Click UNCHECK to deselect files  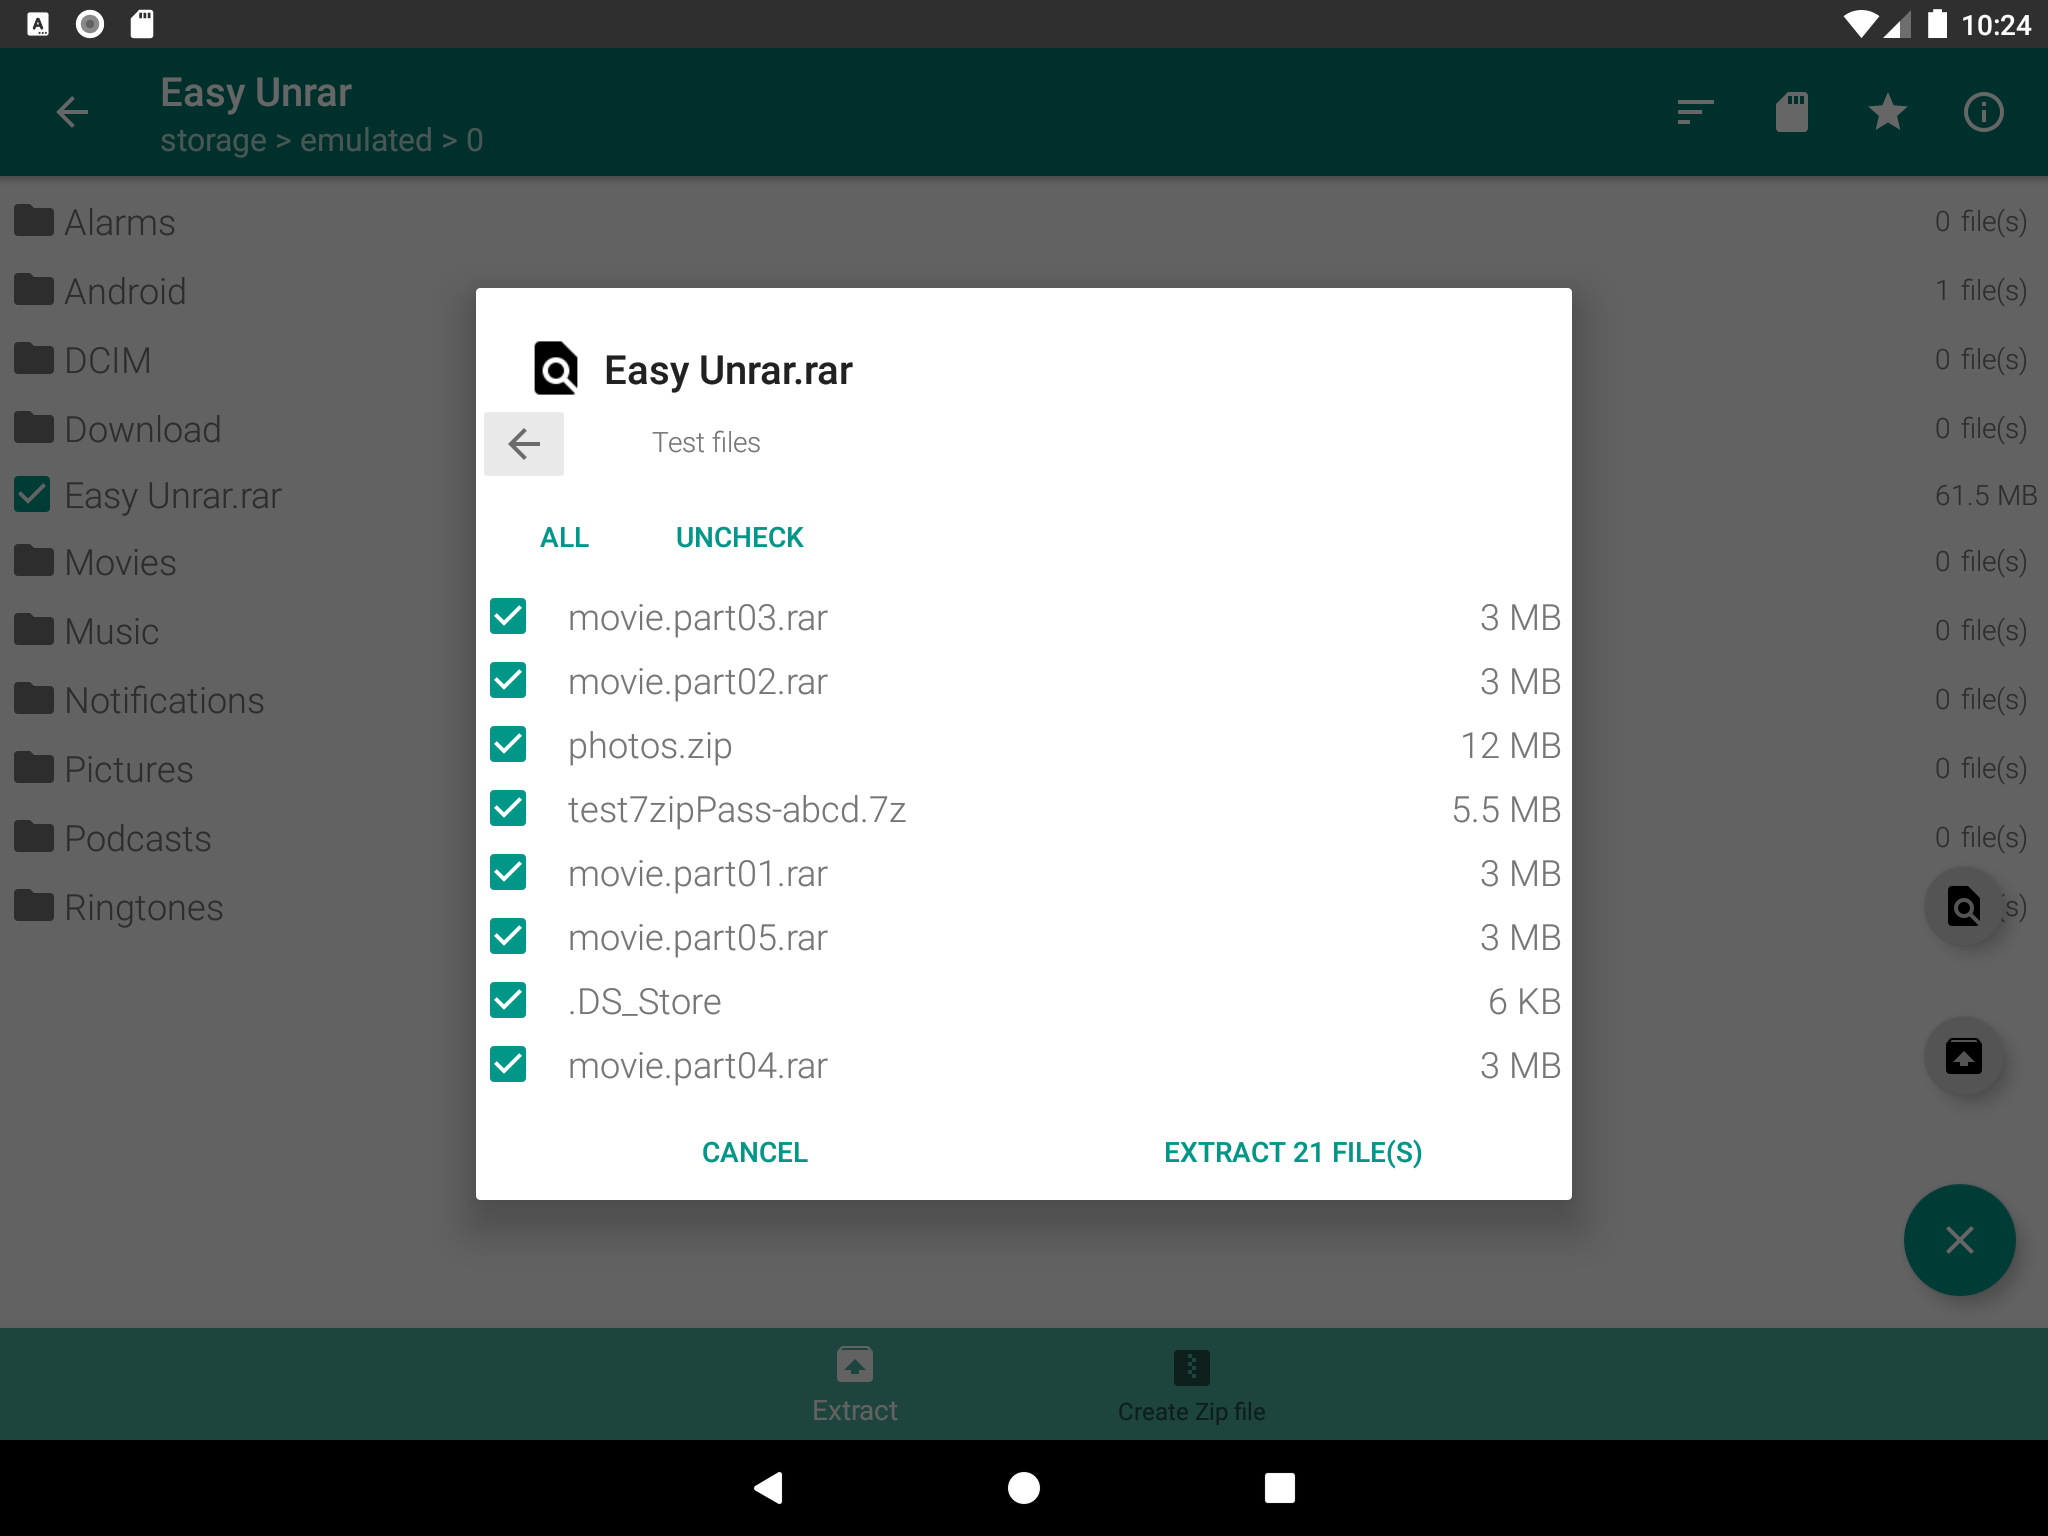click(739, 538)
